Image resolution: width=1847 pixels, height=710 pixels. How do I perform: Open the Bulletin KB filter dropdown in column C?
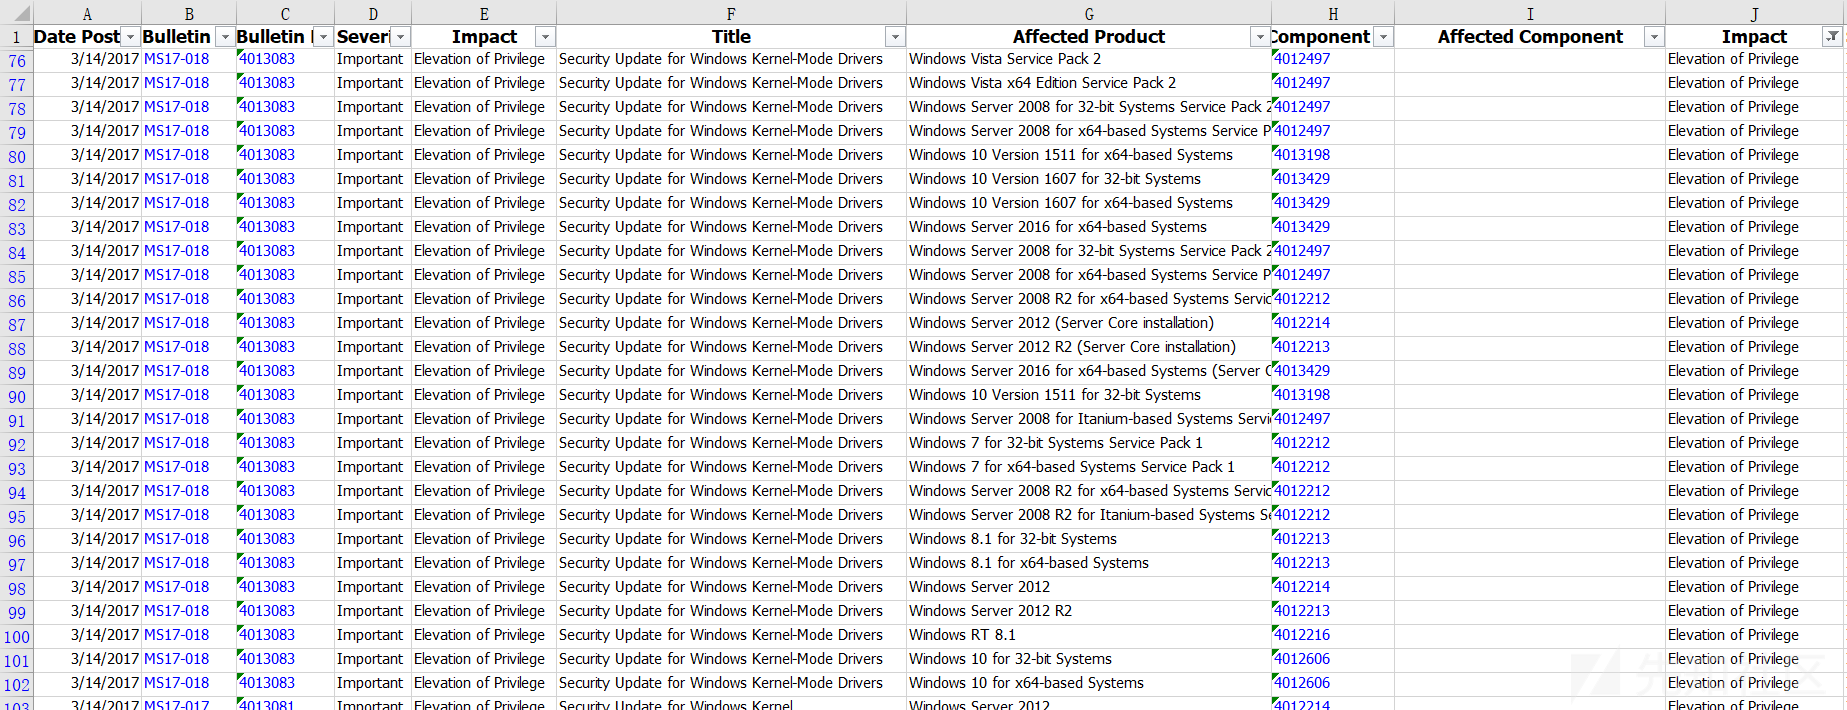323,37
